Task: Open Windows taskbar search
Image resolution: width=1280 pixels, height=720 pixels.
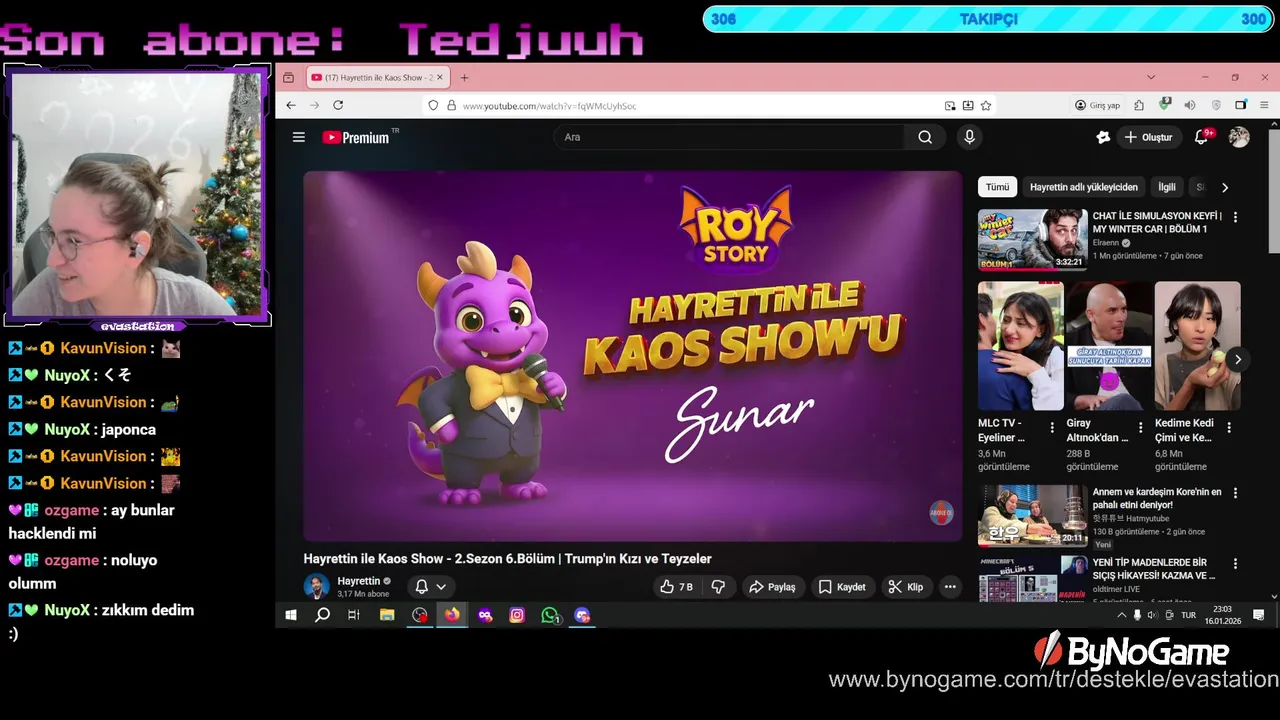Action: [x=322, y=615]
